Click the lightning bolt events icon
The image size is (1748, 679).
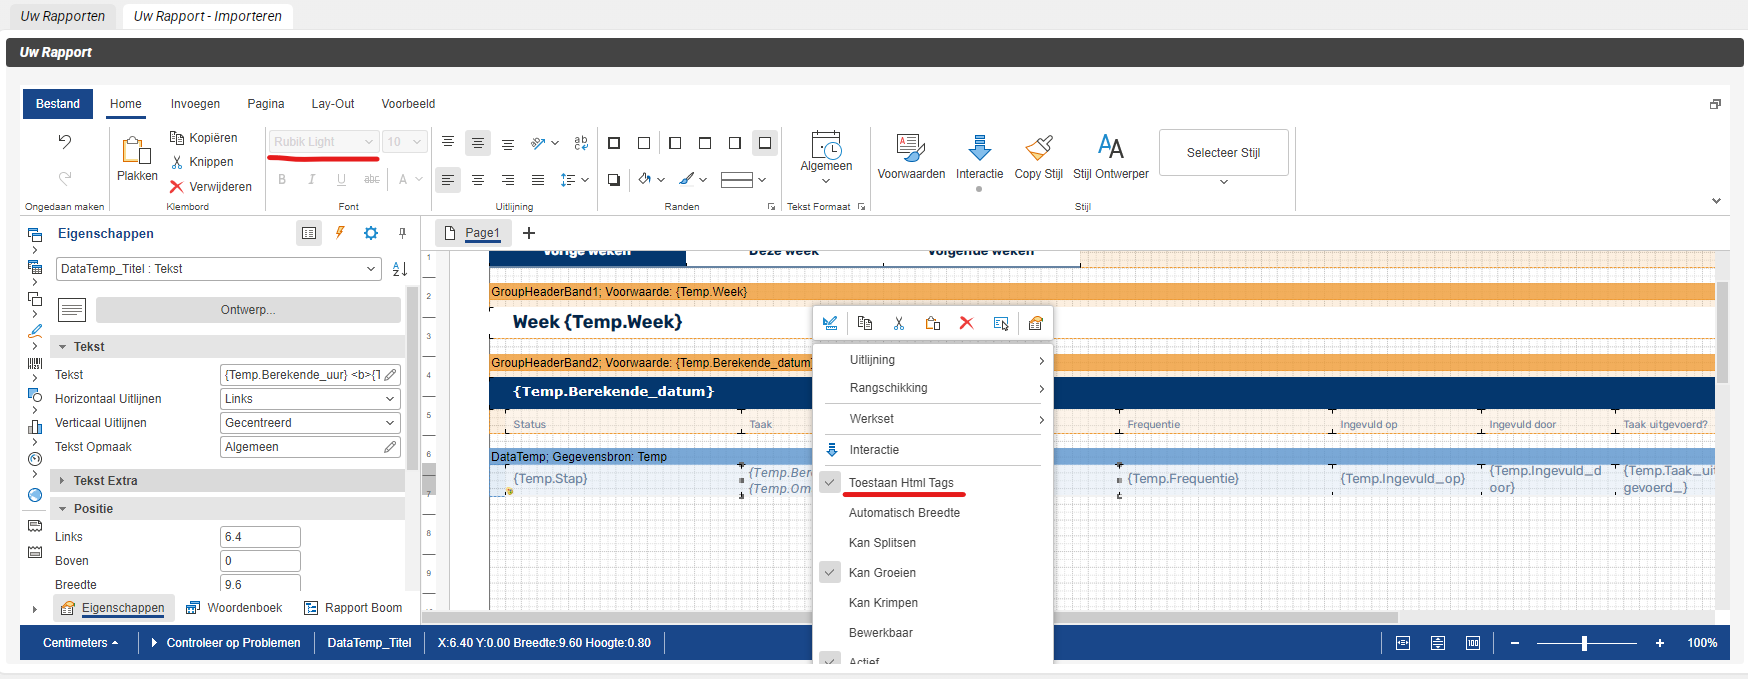click(x=340, y=233)
